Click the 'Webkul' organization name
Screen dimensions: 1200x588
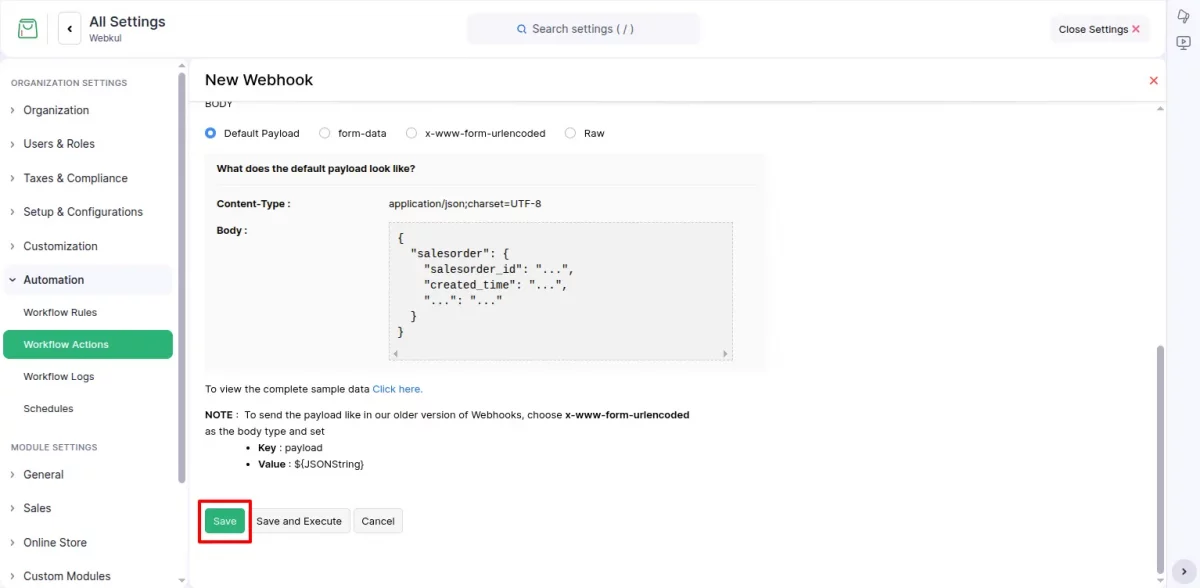click(x=105, y=38)
